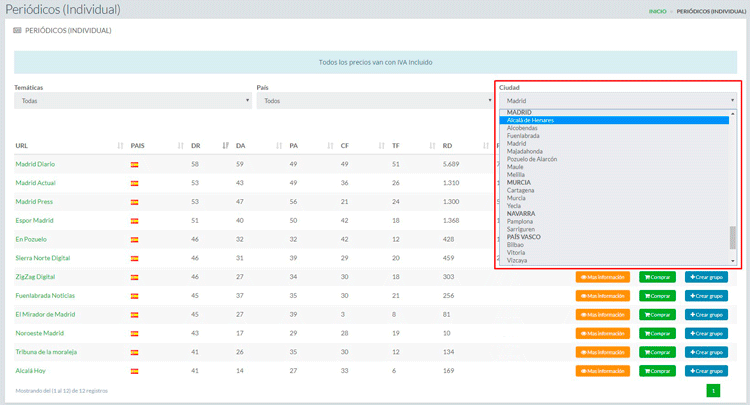Click sort icon on CF column
This screenshot has height=405, width=750.
[381, 146]
